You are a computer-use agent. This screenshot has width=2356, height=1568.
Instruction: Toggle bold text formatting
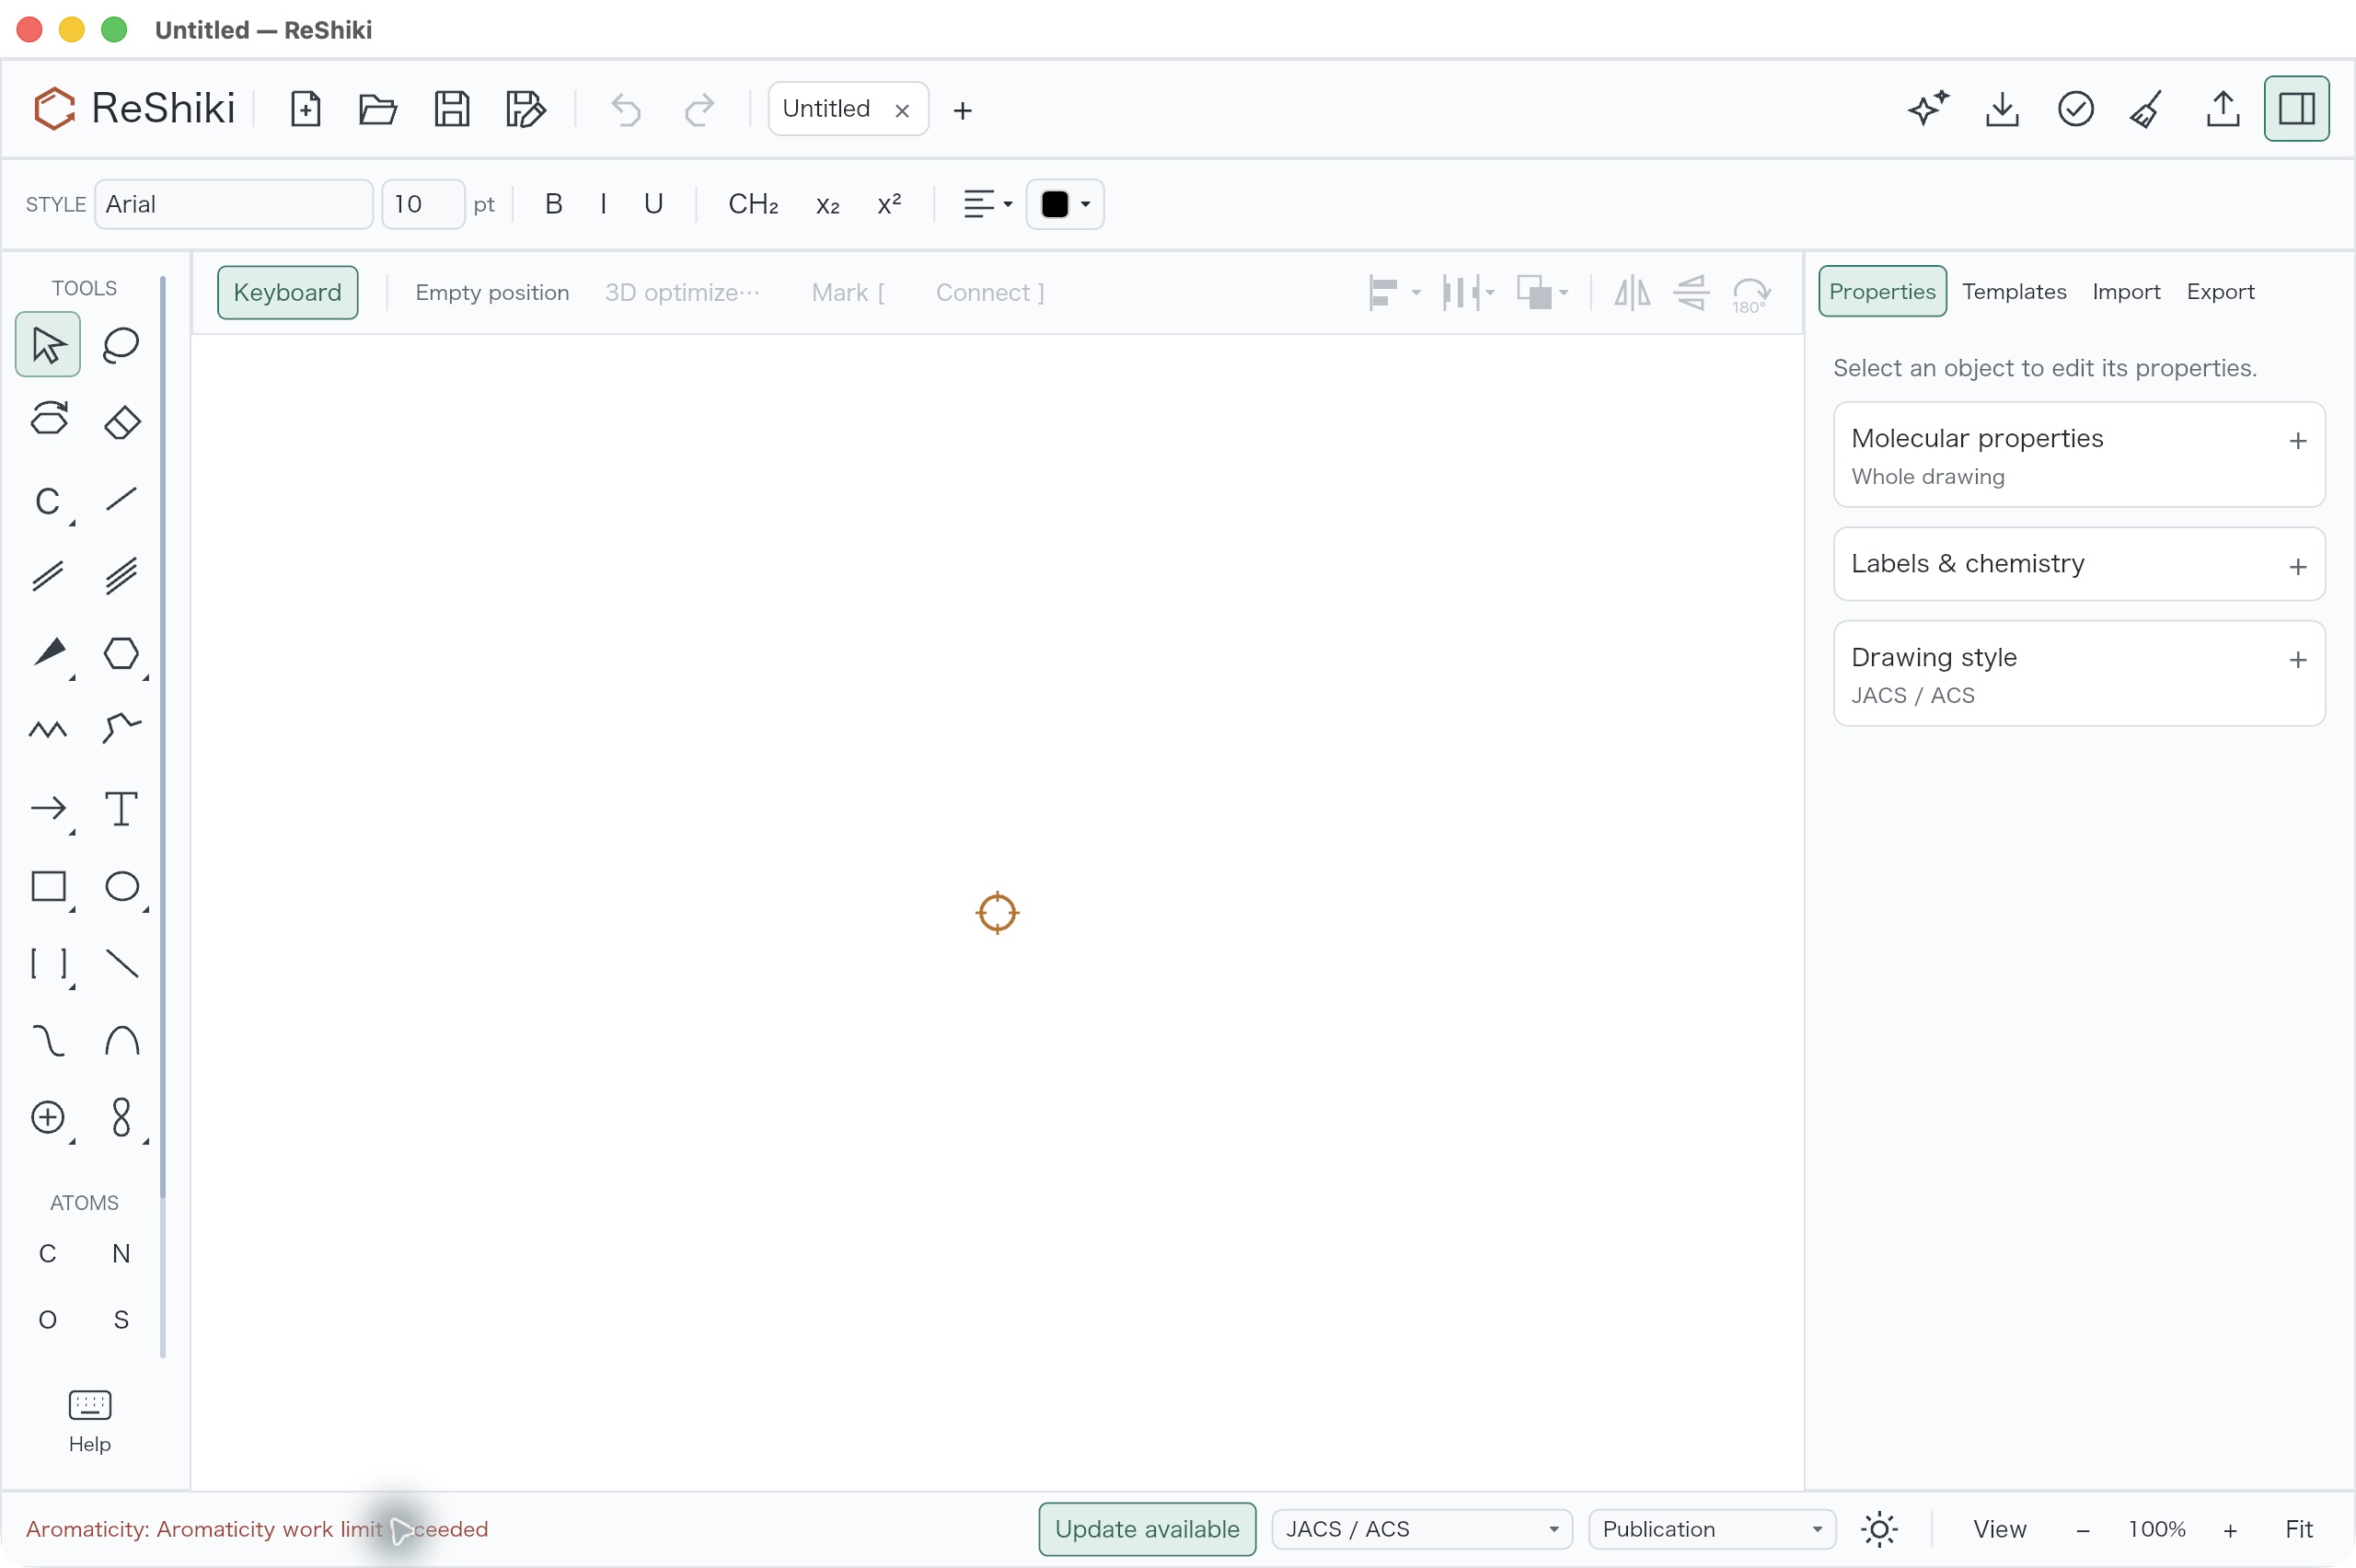click(x=553, y=204)
